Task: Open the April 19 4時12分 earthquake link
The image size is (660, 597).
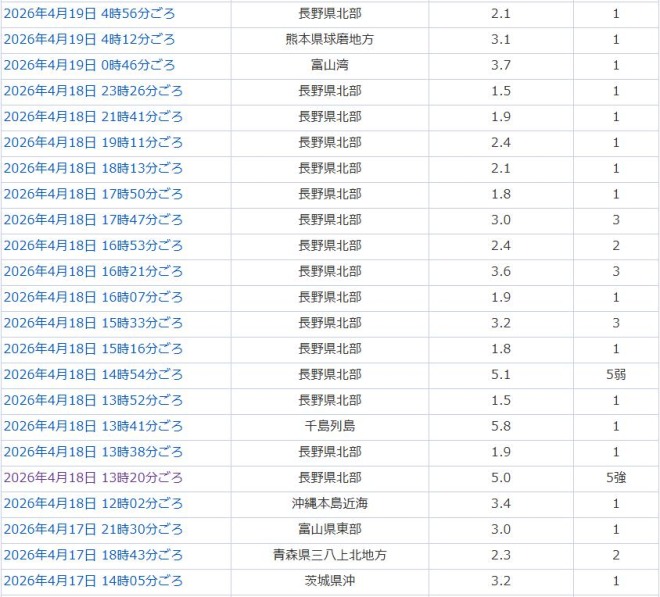Action: point(89,40)
